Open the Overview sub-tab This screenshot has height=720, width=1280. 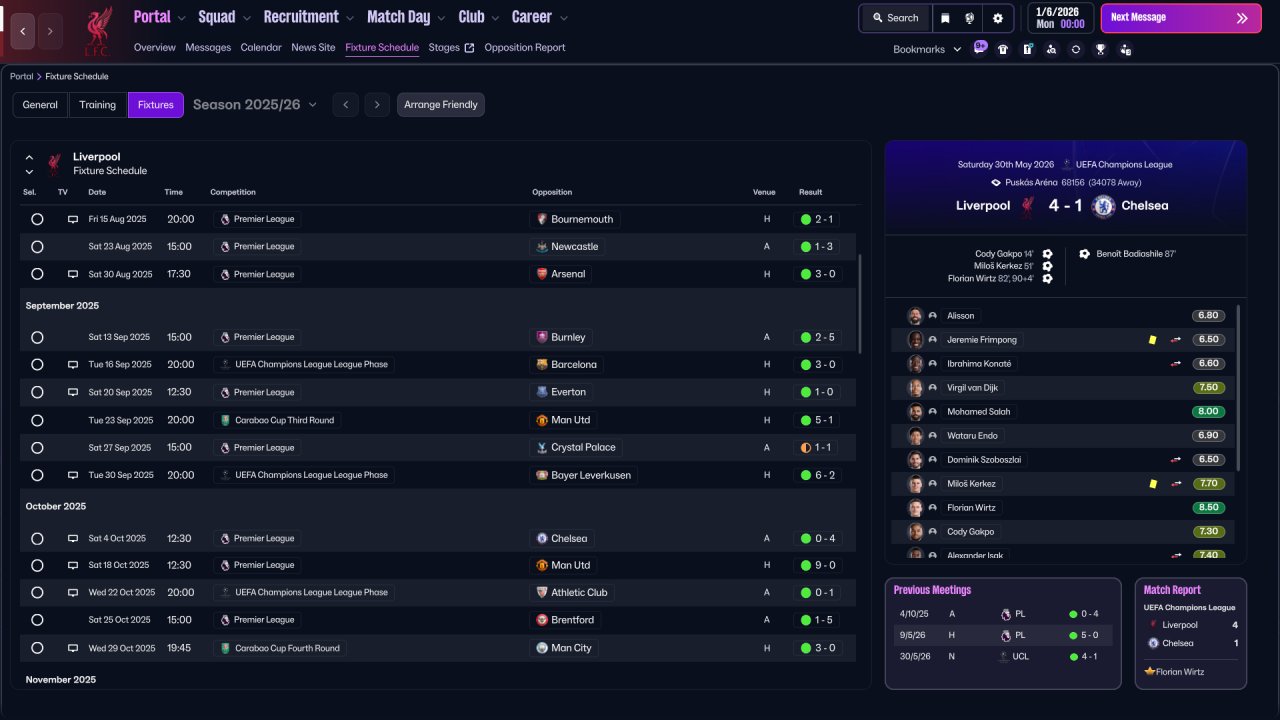tap(154, 48)
